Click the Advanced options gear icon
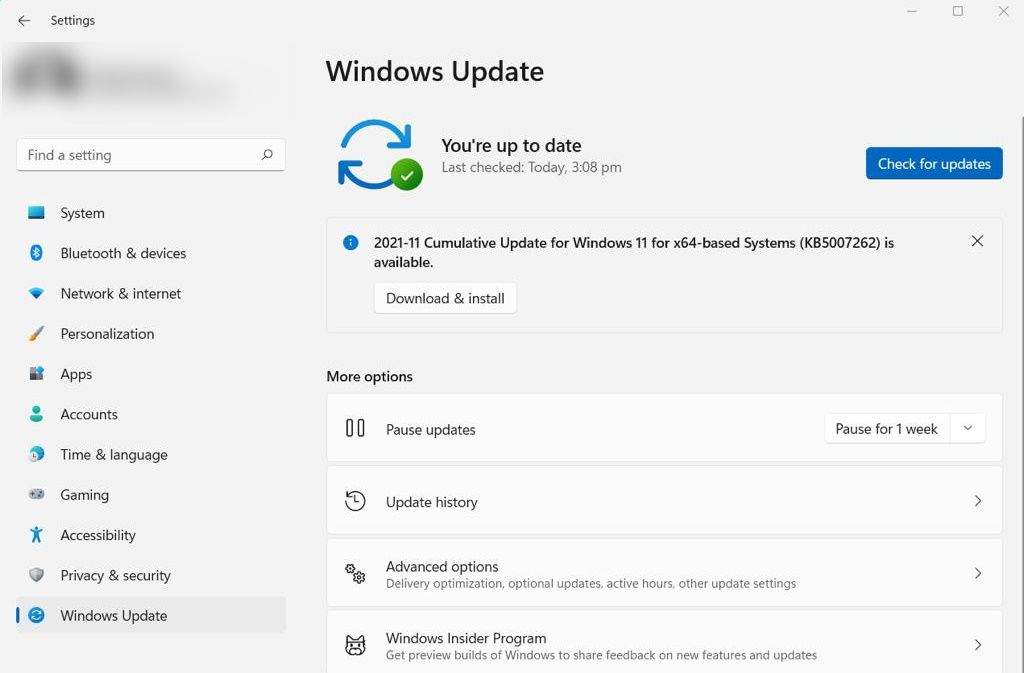Image resolution: width=1024 pixels, height=673 pixels. [x=355, y=573]
